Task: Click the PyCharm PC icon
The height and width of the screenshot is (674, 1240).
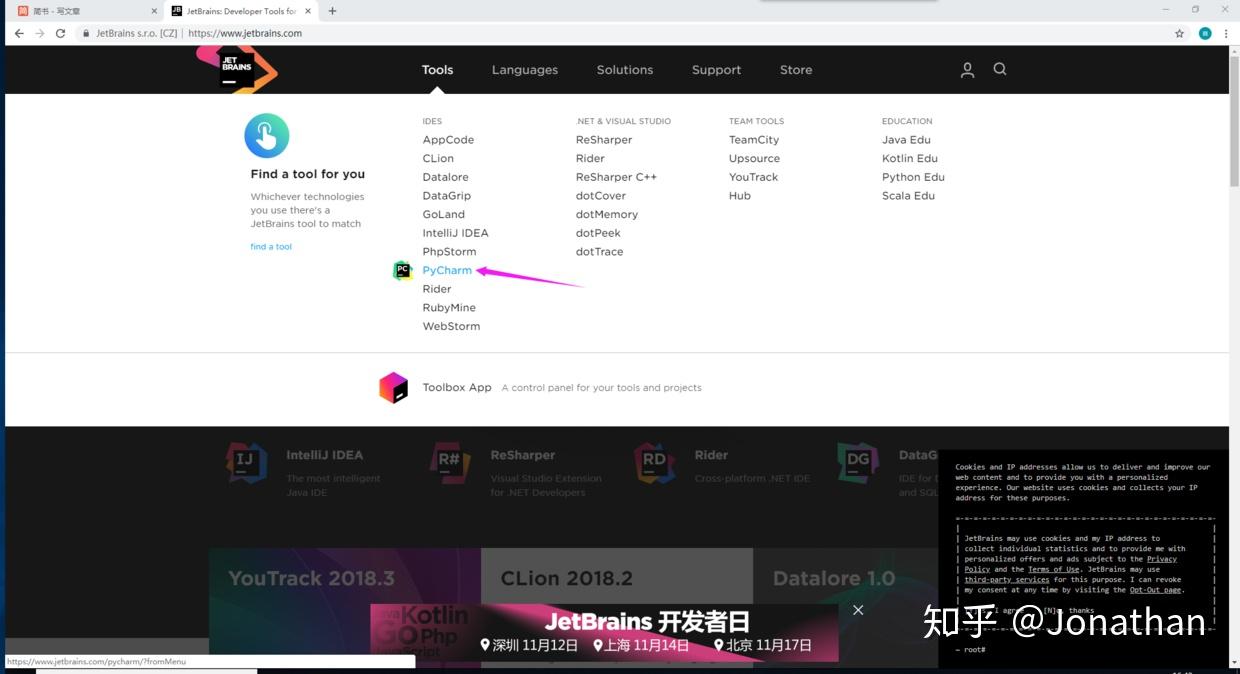Action: pos(402,270)
